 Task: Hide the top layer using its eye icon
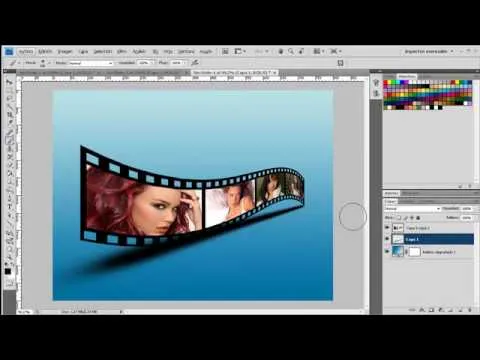387,228
